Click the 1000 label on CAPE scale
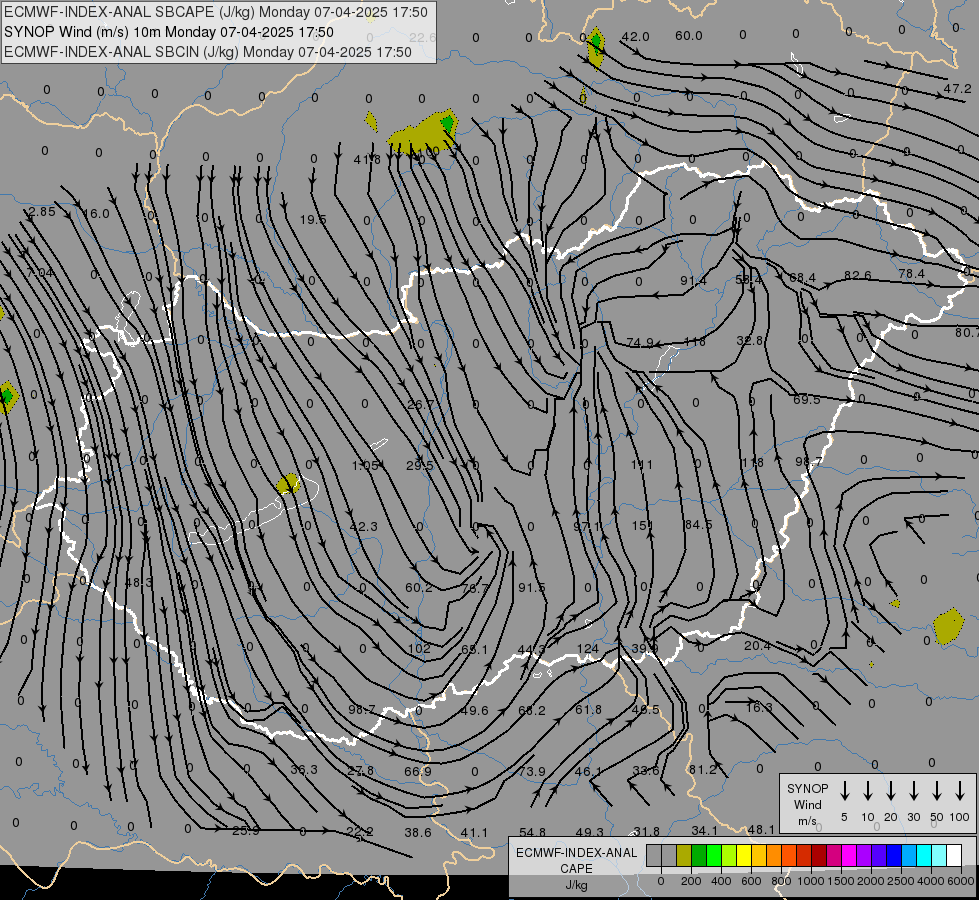Viewport: 979px width, 900px height. [x=810, y=881]
